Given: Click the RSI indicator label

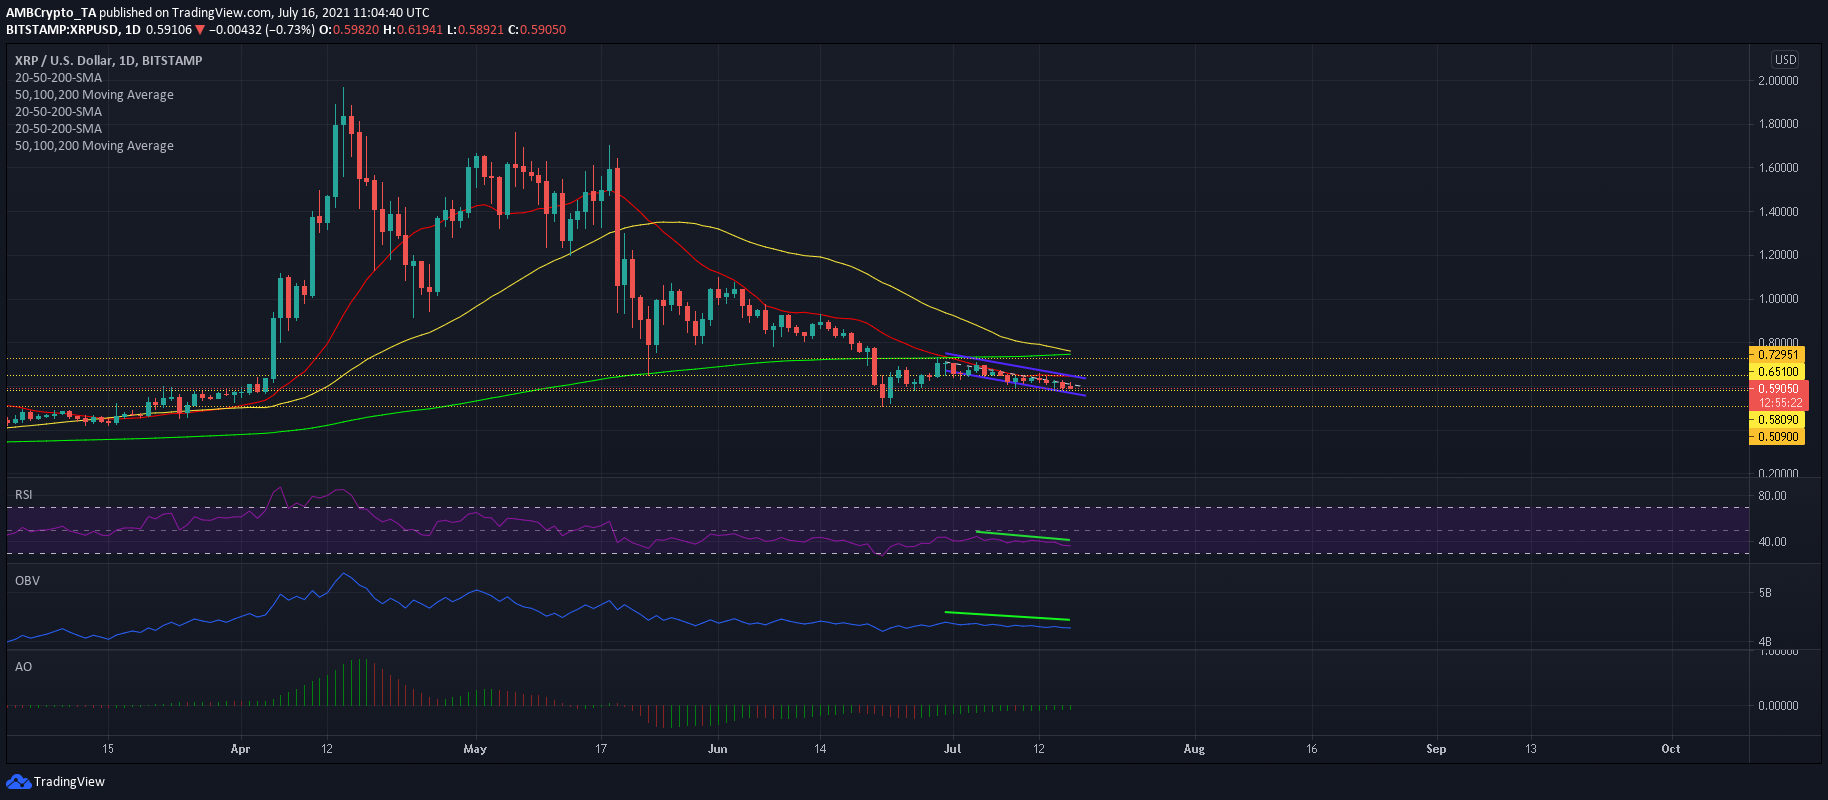Looking at the screenshot, I should point(23,495).
